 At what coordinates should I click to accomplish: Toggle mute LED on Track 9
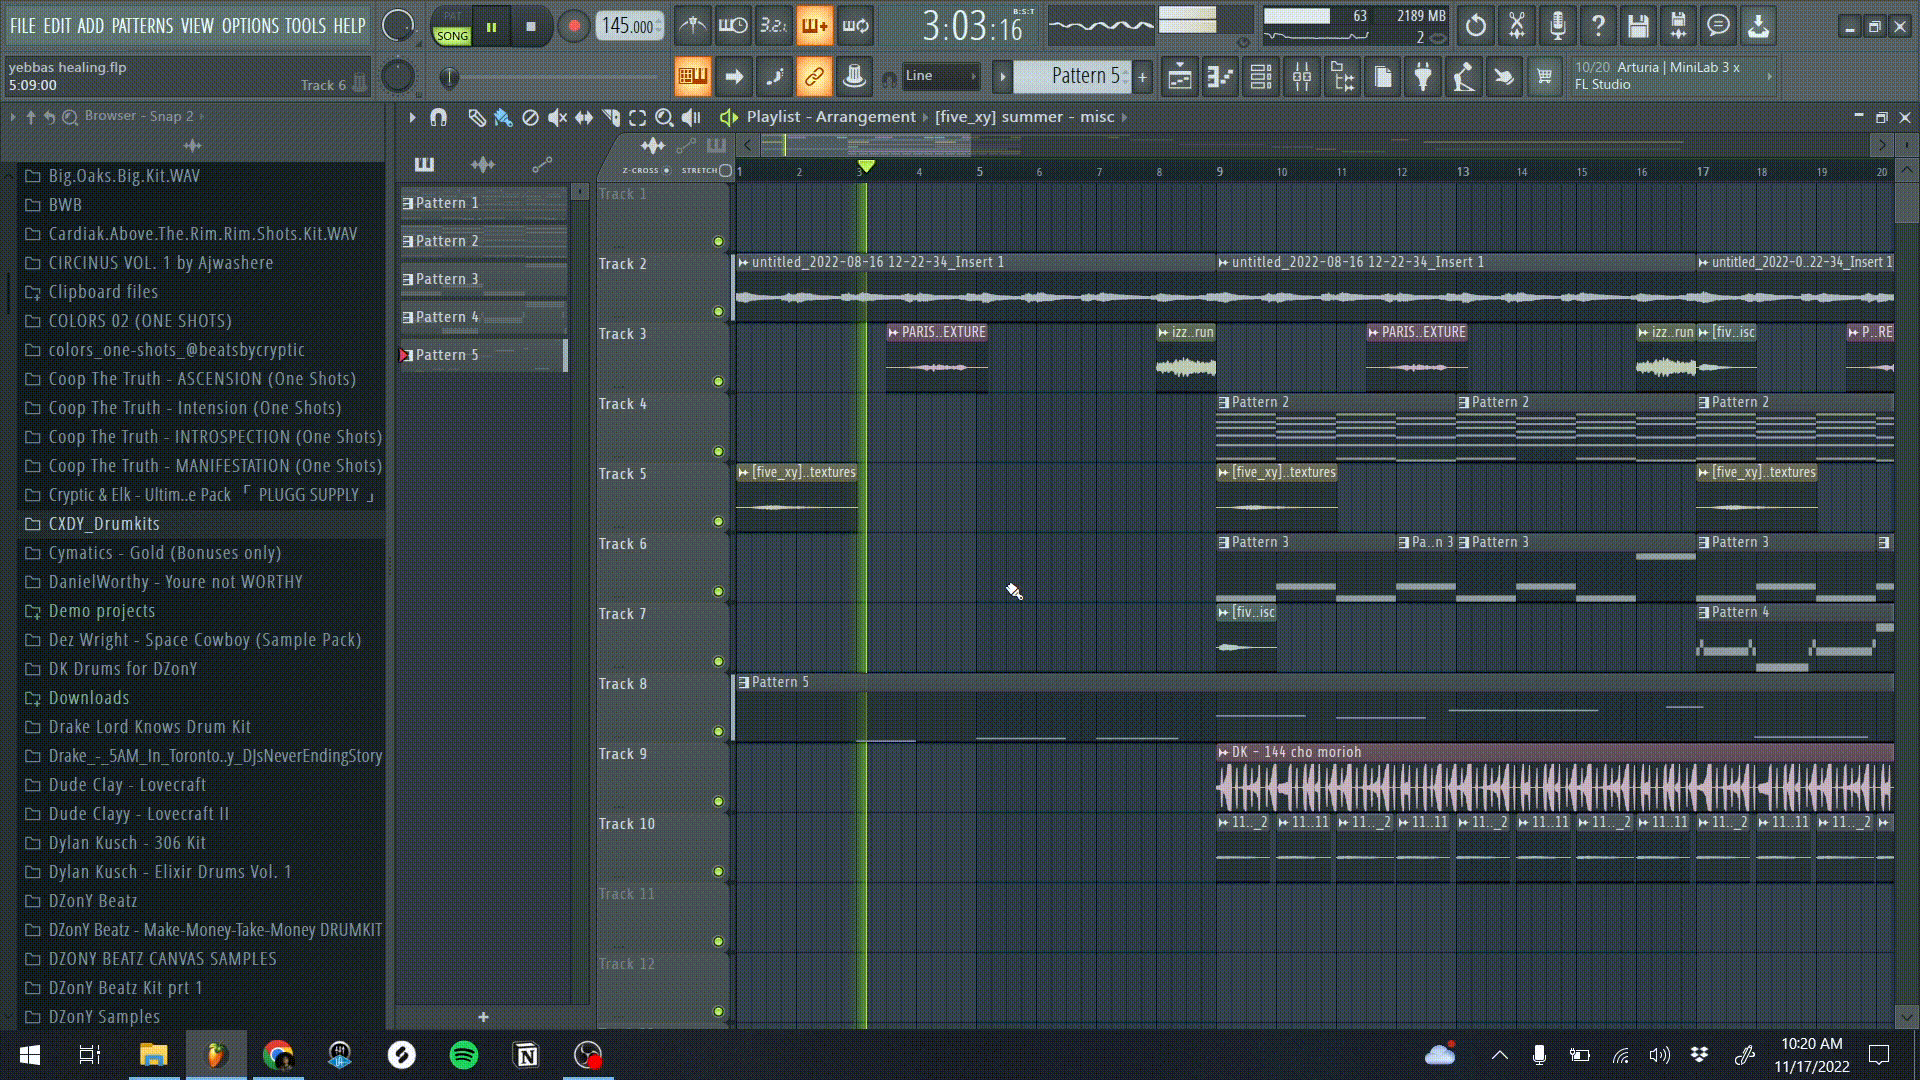coord(718,802)
